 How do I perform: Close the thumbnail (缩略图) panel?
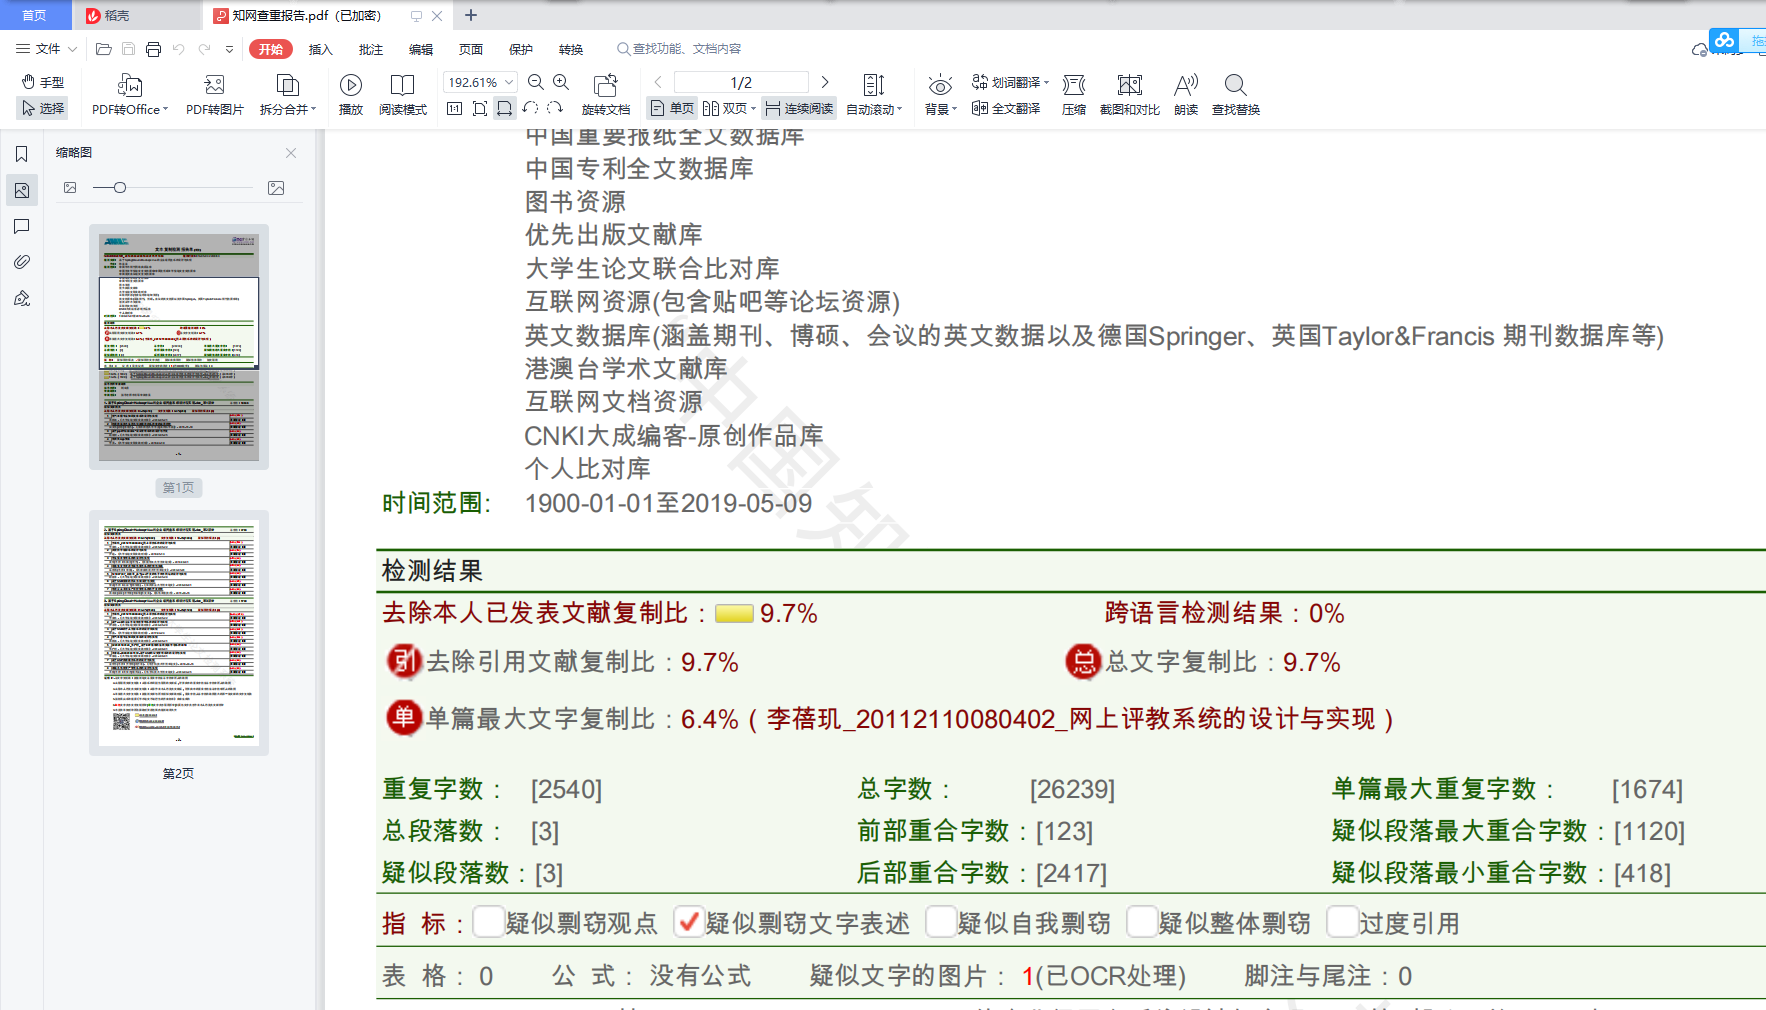click(291, 153)
